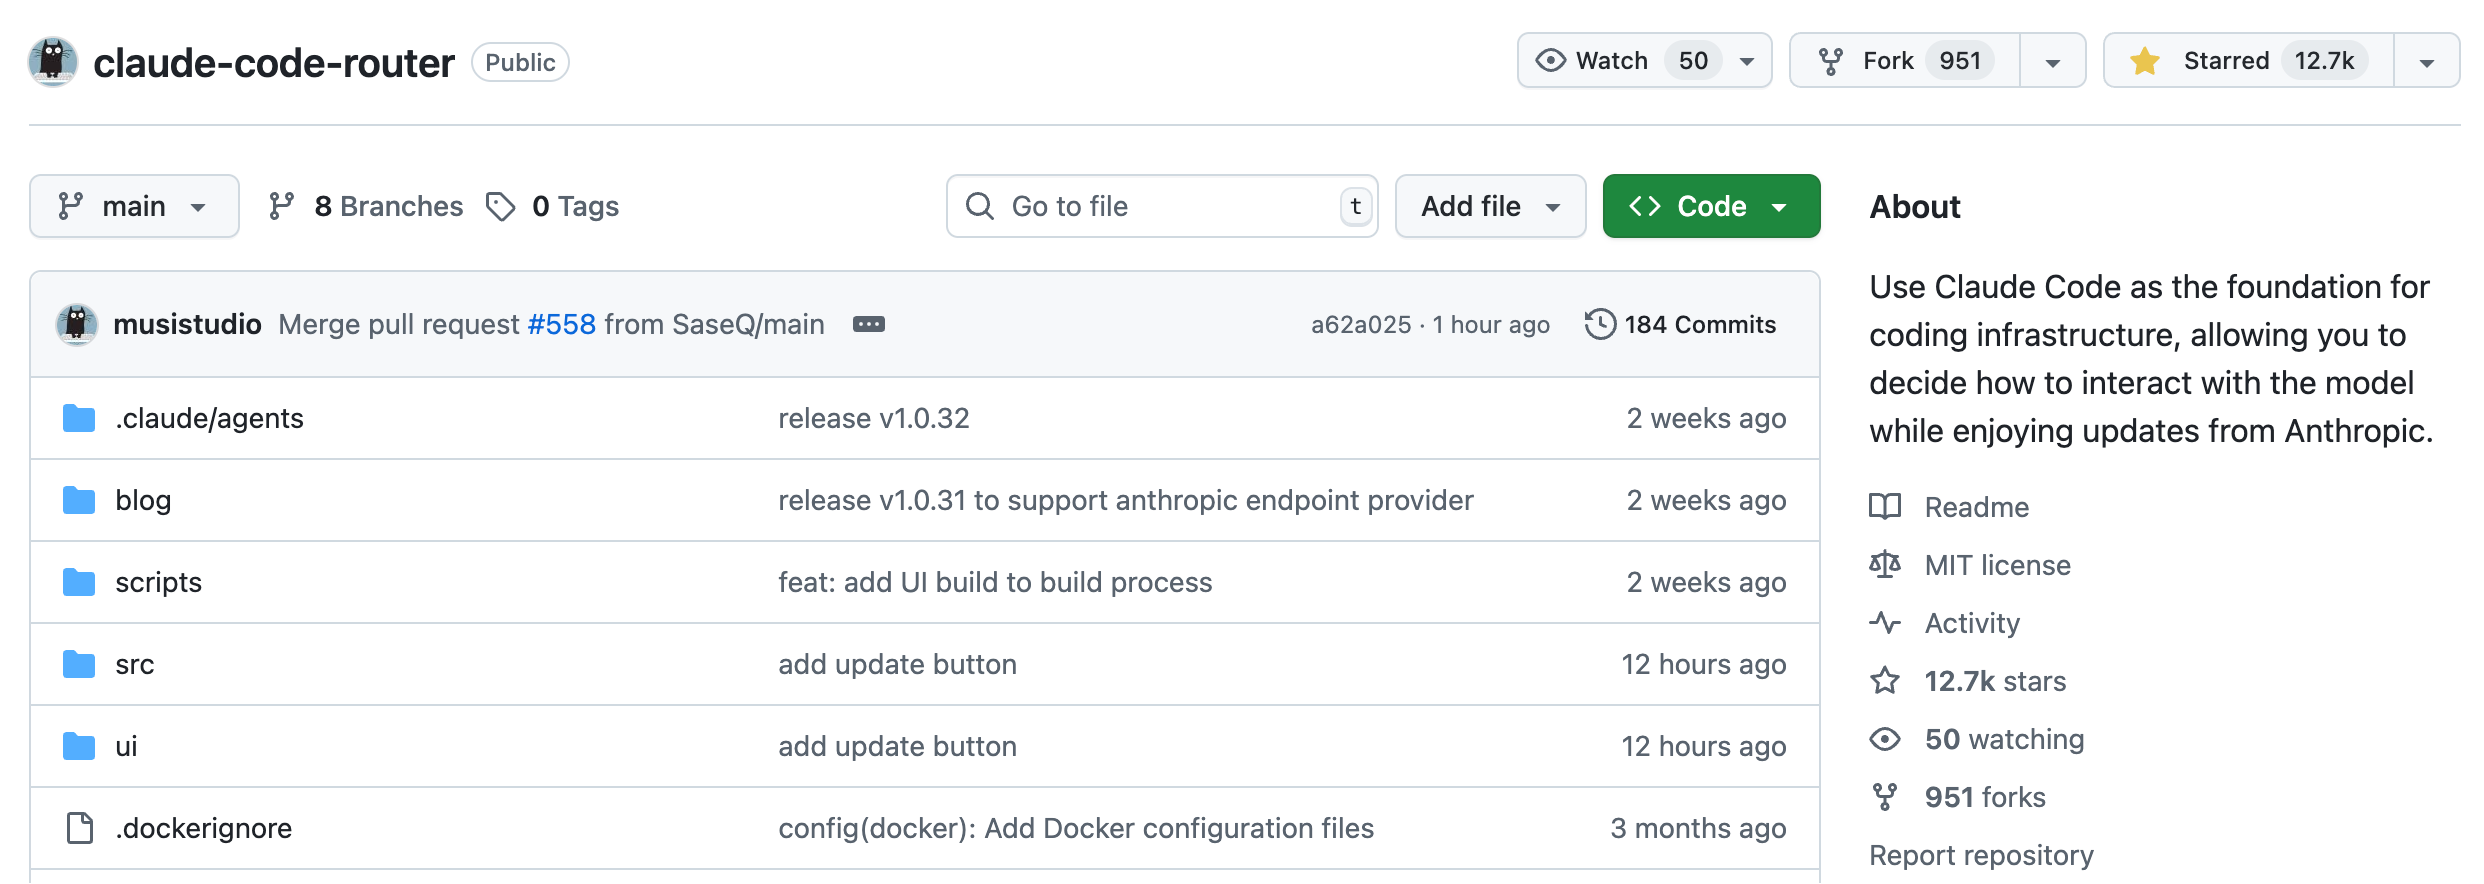2484x884 pixels.
Task: Open musistudio author profile link
Action: coord(188,324)
